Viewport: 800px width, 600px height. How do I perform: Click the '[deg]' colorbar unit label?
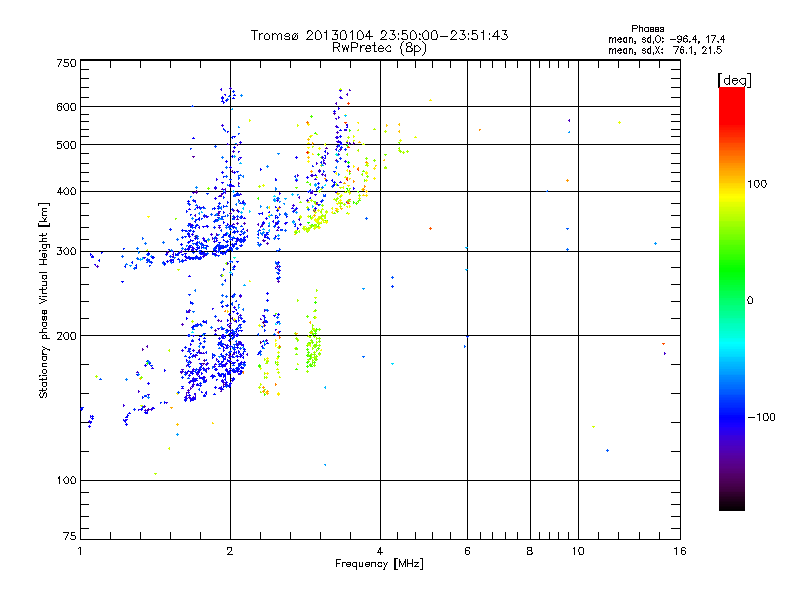[x=734, y=80]
